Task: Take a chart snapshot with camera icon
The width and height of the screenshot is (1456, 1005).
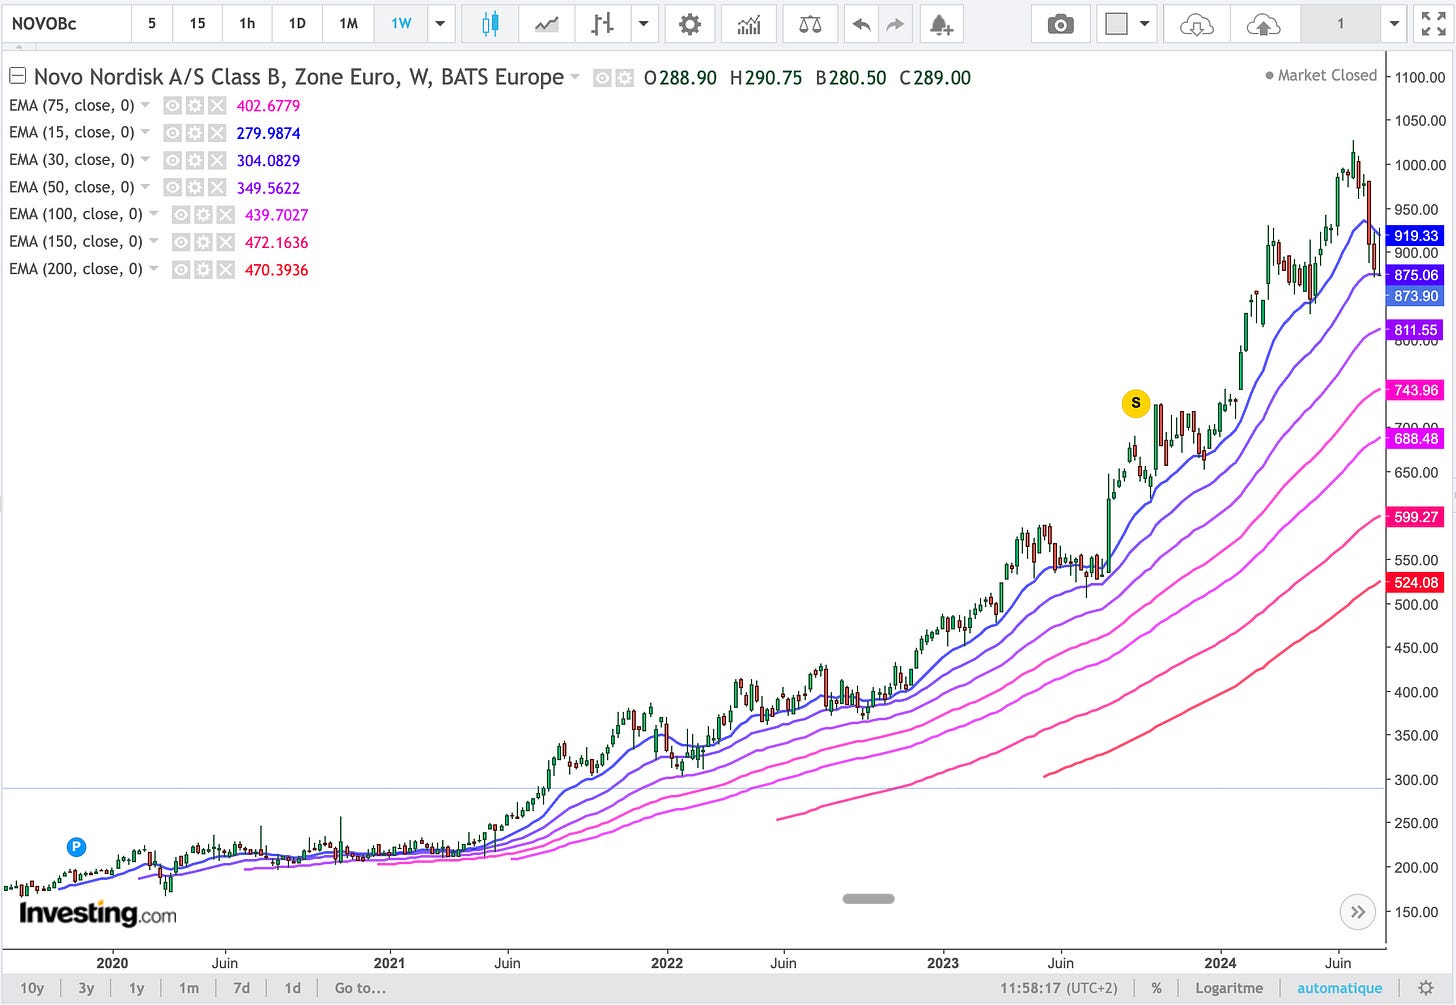Action: (x=1060, y=24)
